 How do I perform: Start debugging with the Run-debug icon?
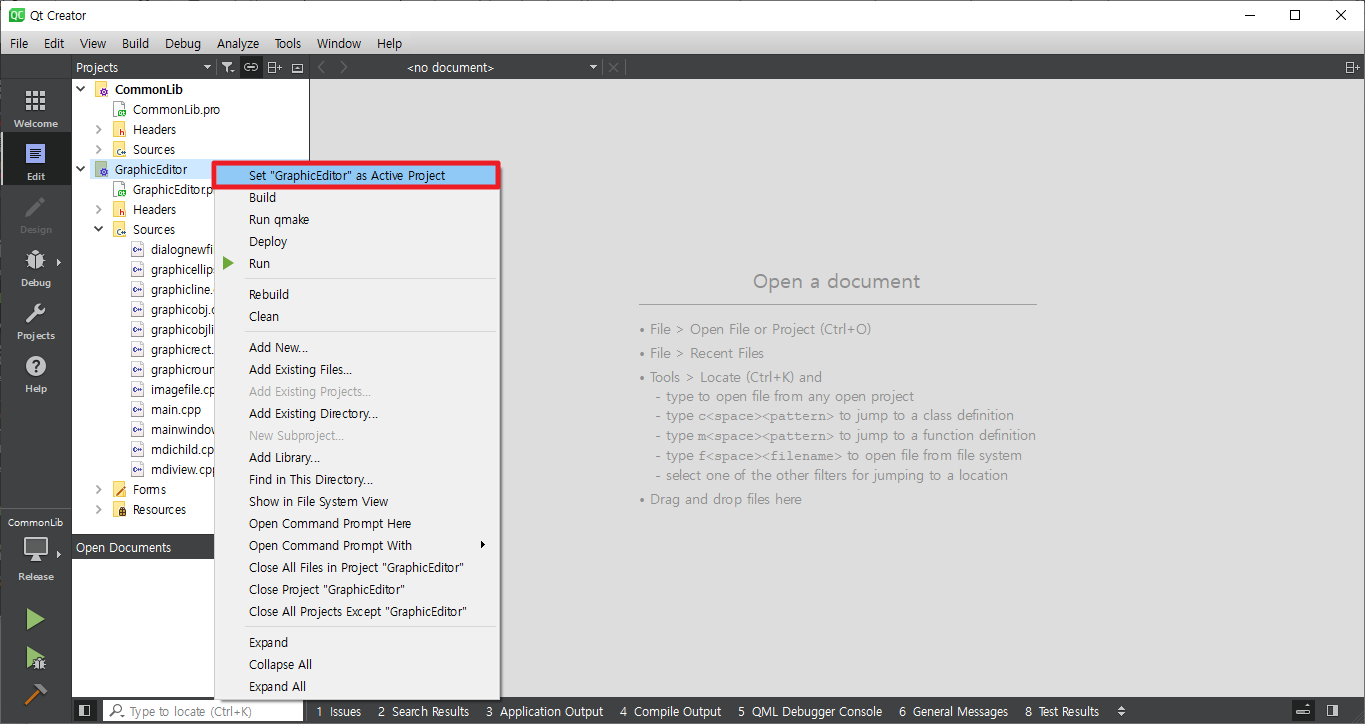tap(35, 657)
